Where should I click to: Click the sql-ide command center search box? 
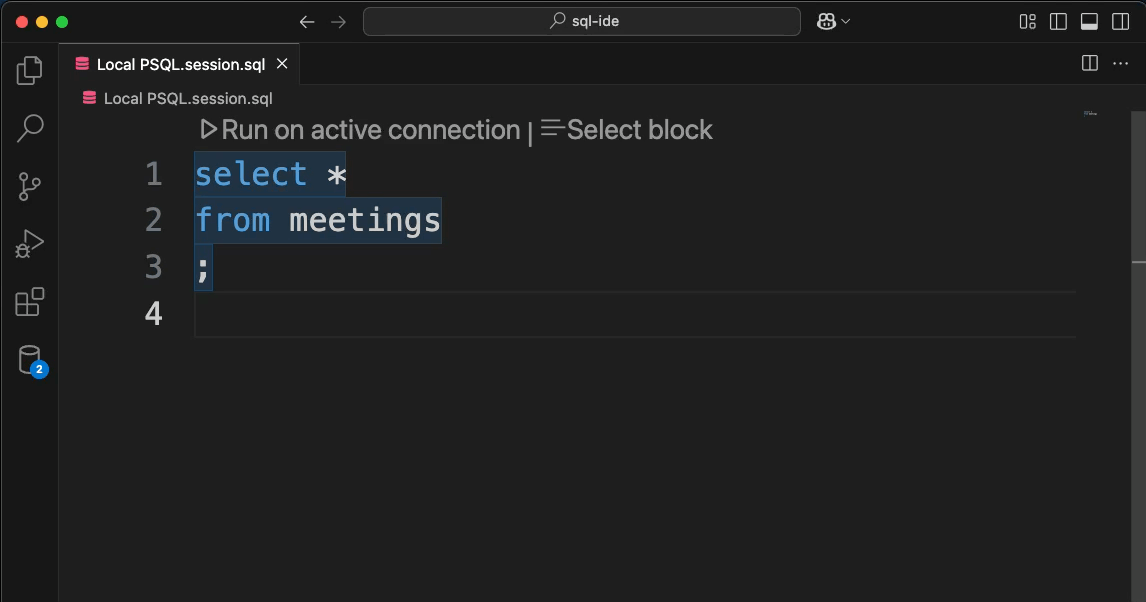click(582, 21)
